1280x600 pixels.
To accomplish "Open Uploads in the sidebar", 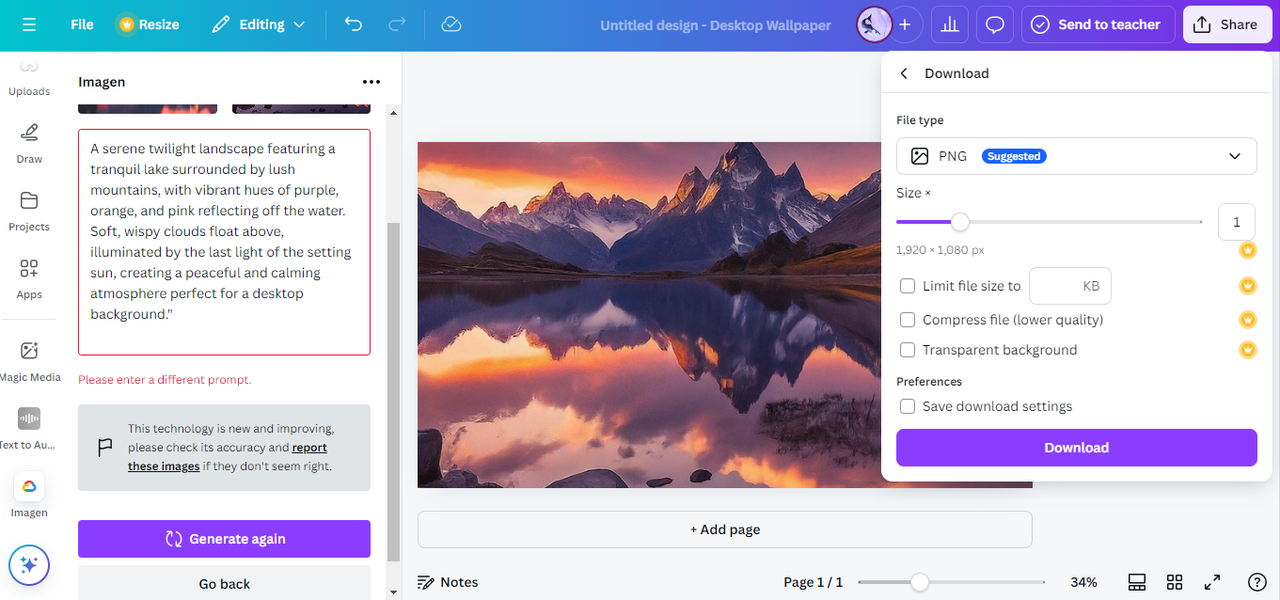I will [29, 80].
